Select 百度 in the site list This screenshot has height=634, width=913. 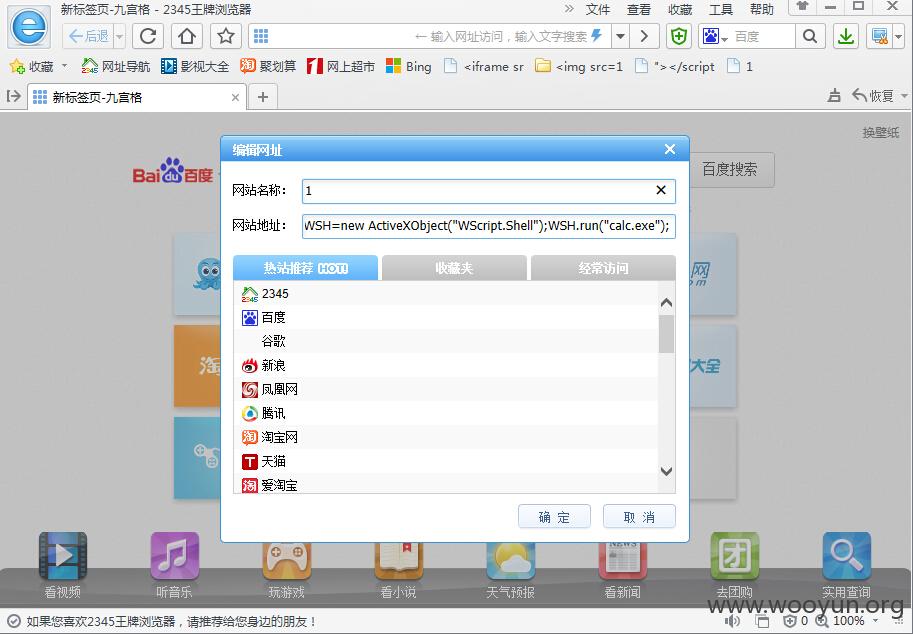click(x=445, y=318)
